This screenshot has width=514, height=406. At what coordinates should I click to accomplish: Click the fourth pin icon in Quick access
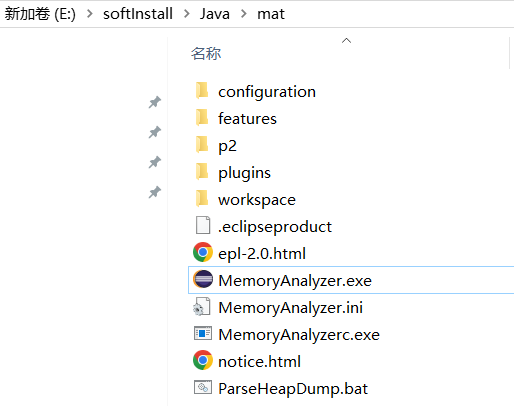(x=155, y=192)
